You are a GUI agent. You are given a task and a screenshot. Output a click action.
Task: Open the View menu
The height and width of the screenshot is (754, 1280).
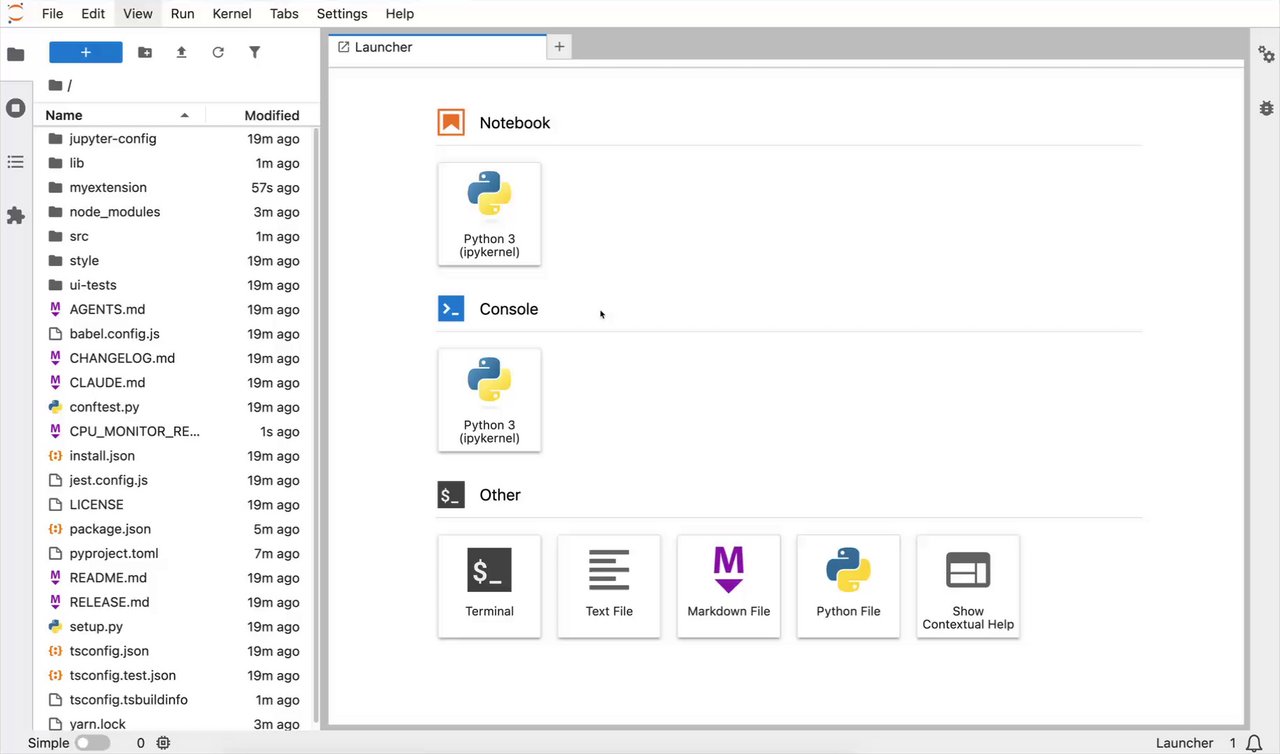click(138, 14)
